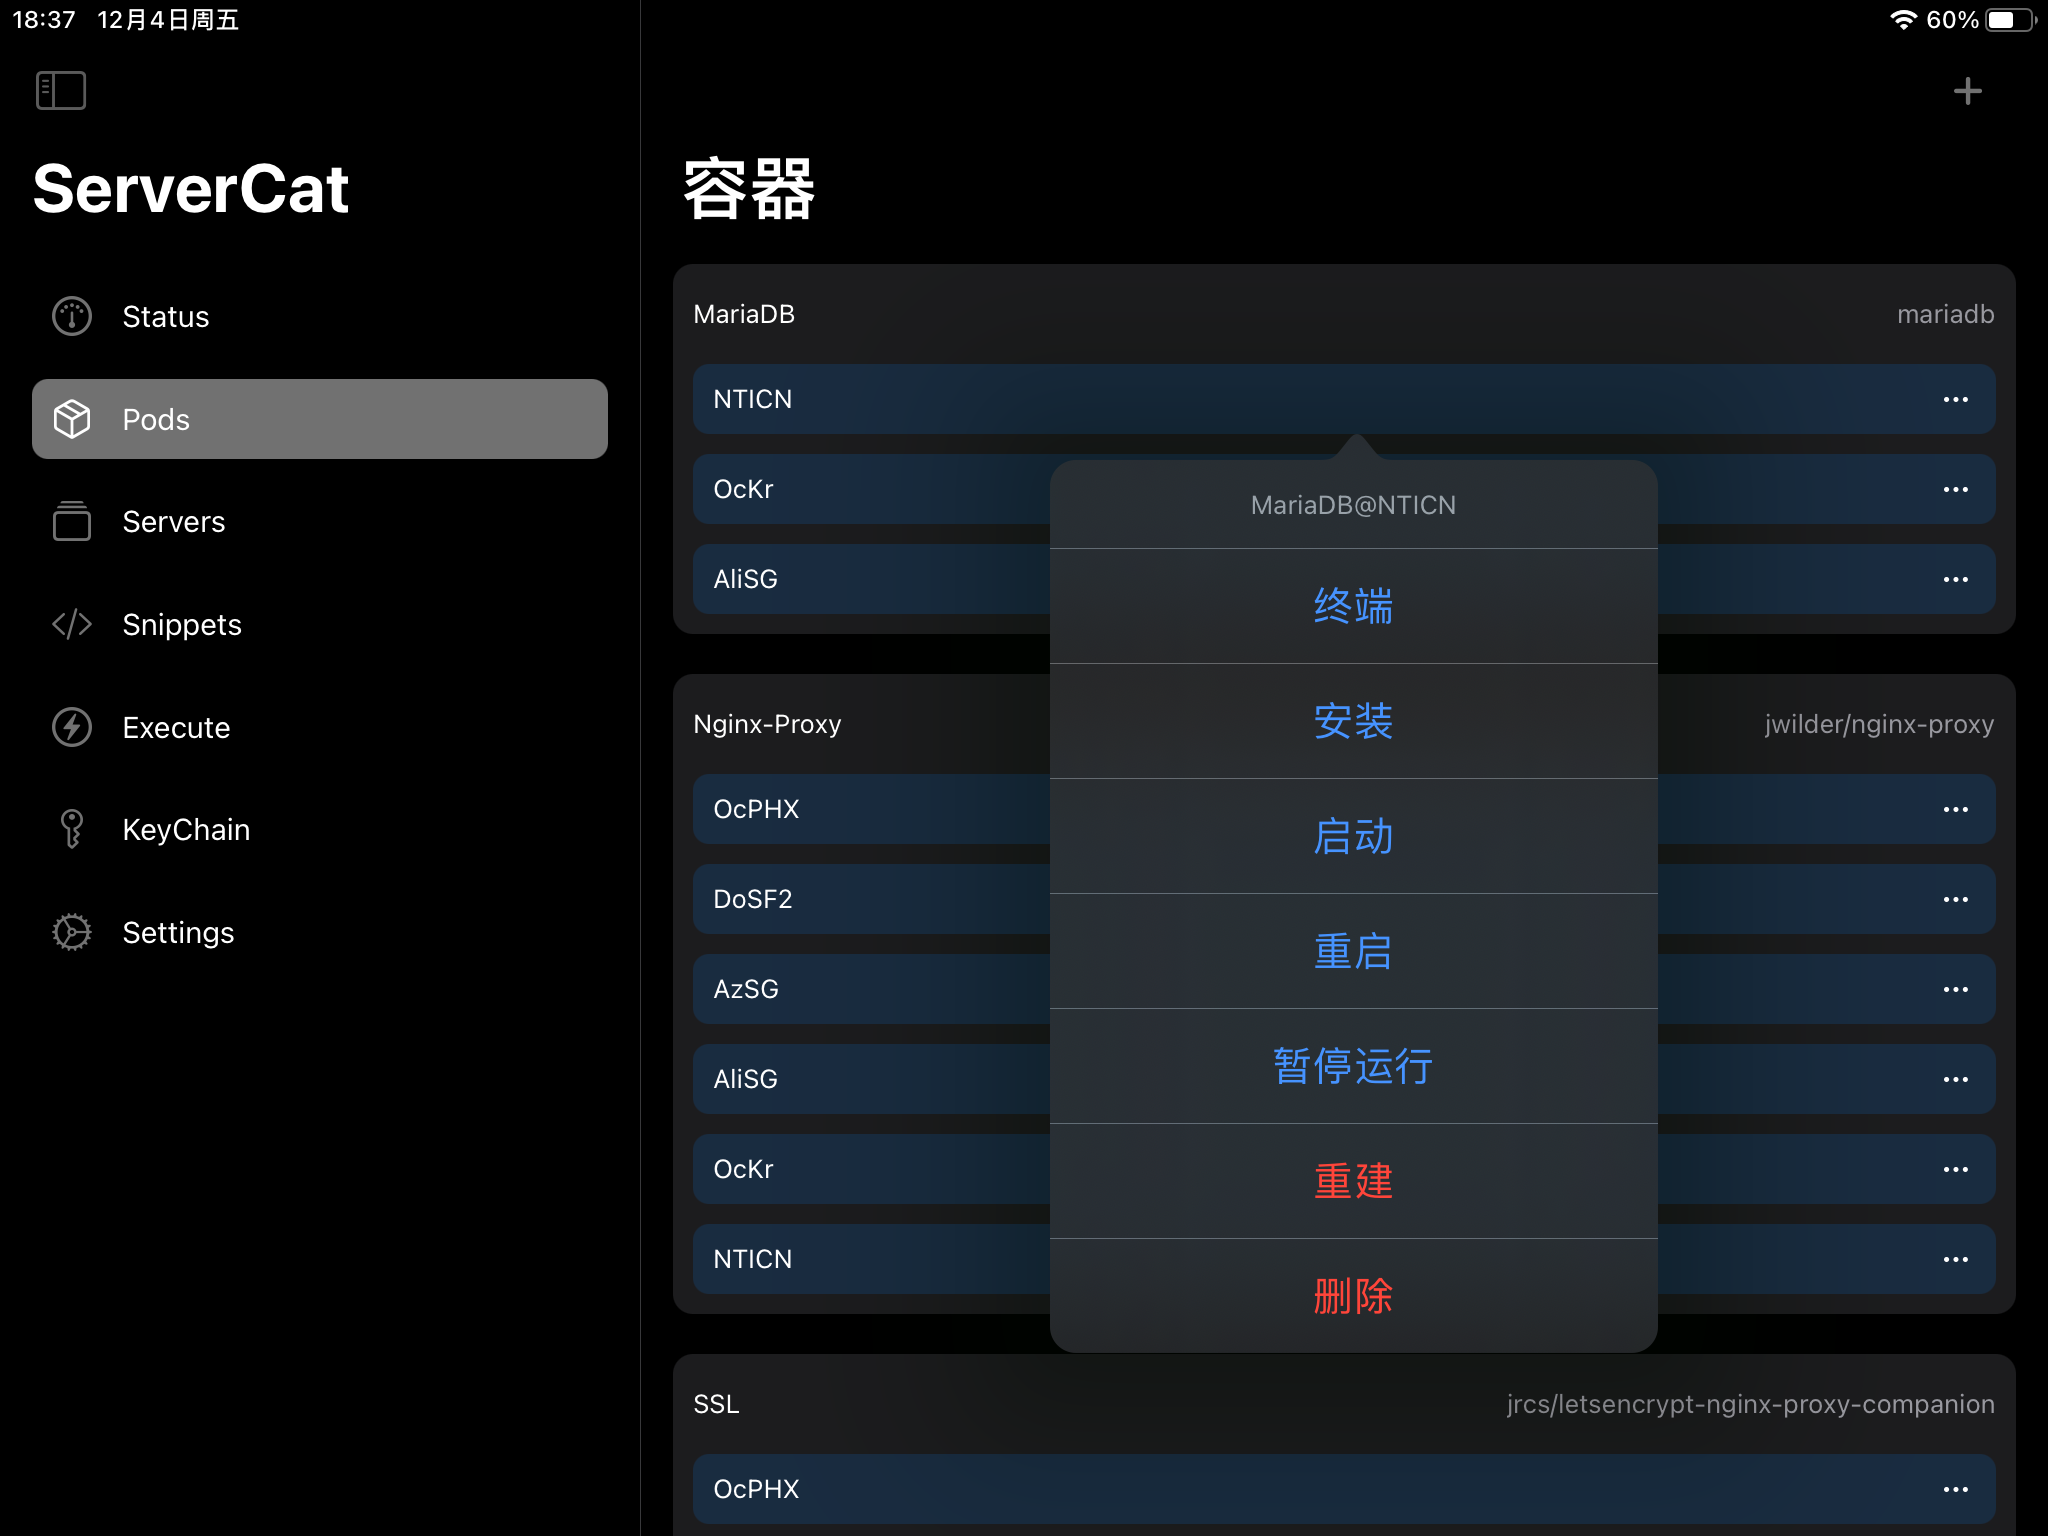Open Snippets code brackets icon

pyautogui.click(x=72, y=624)
